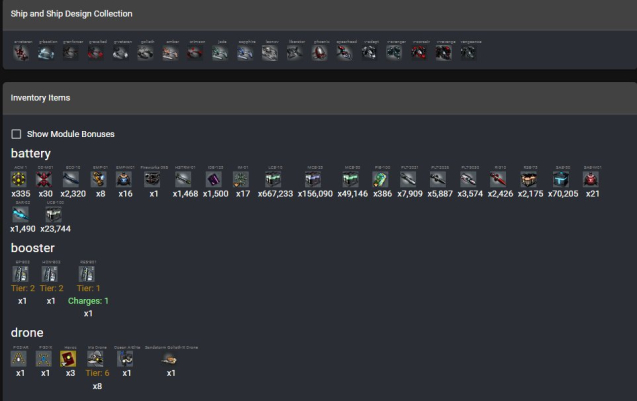Select the battery item with quantity x335
This screenshot has width=637, height=401.
20,180
